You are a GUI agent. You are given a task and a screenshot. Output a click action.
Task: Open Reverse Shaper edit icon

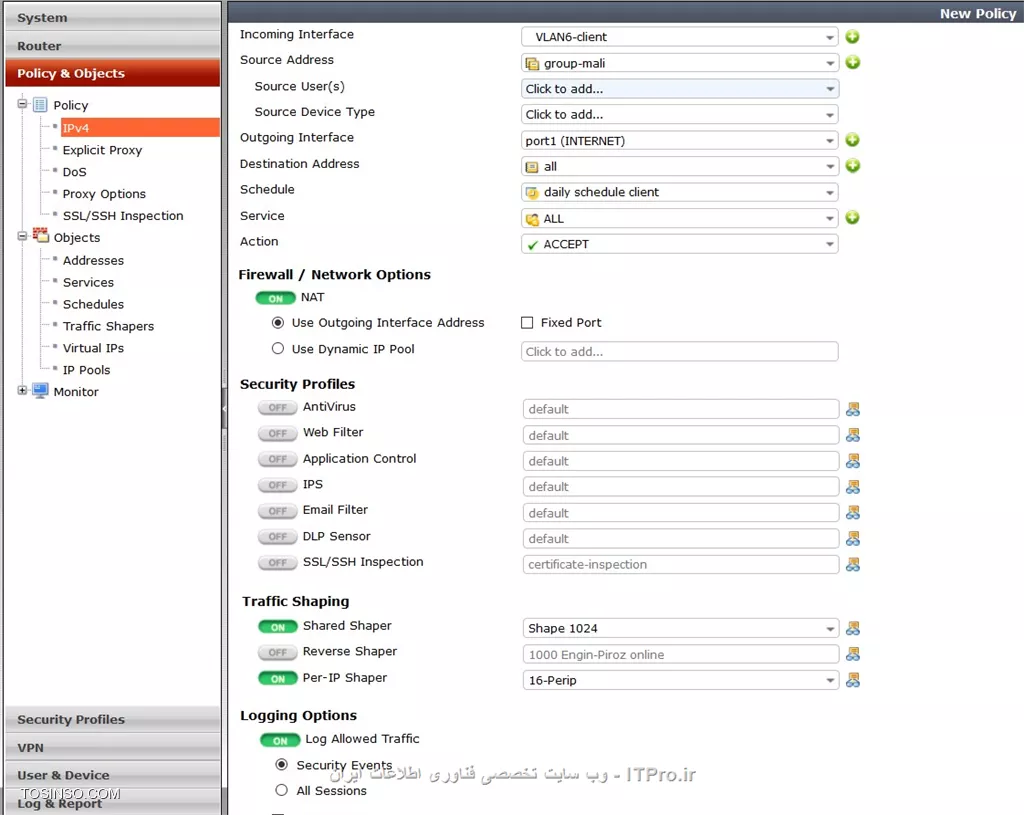tap(853, 654)
